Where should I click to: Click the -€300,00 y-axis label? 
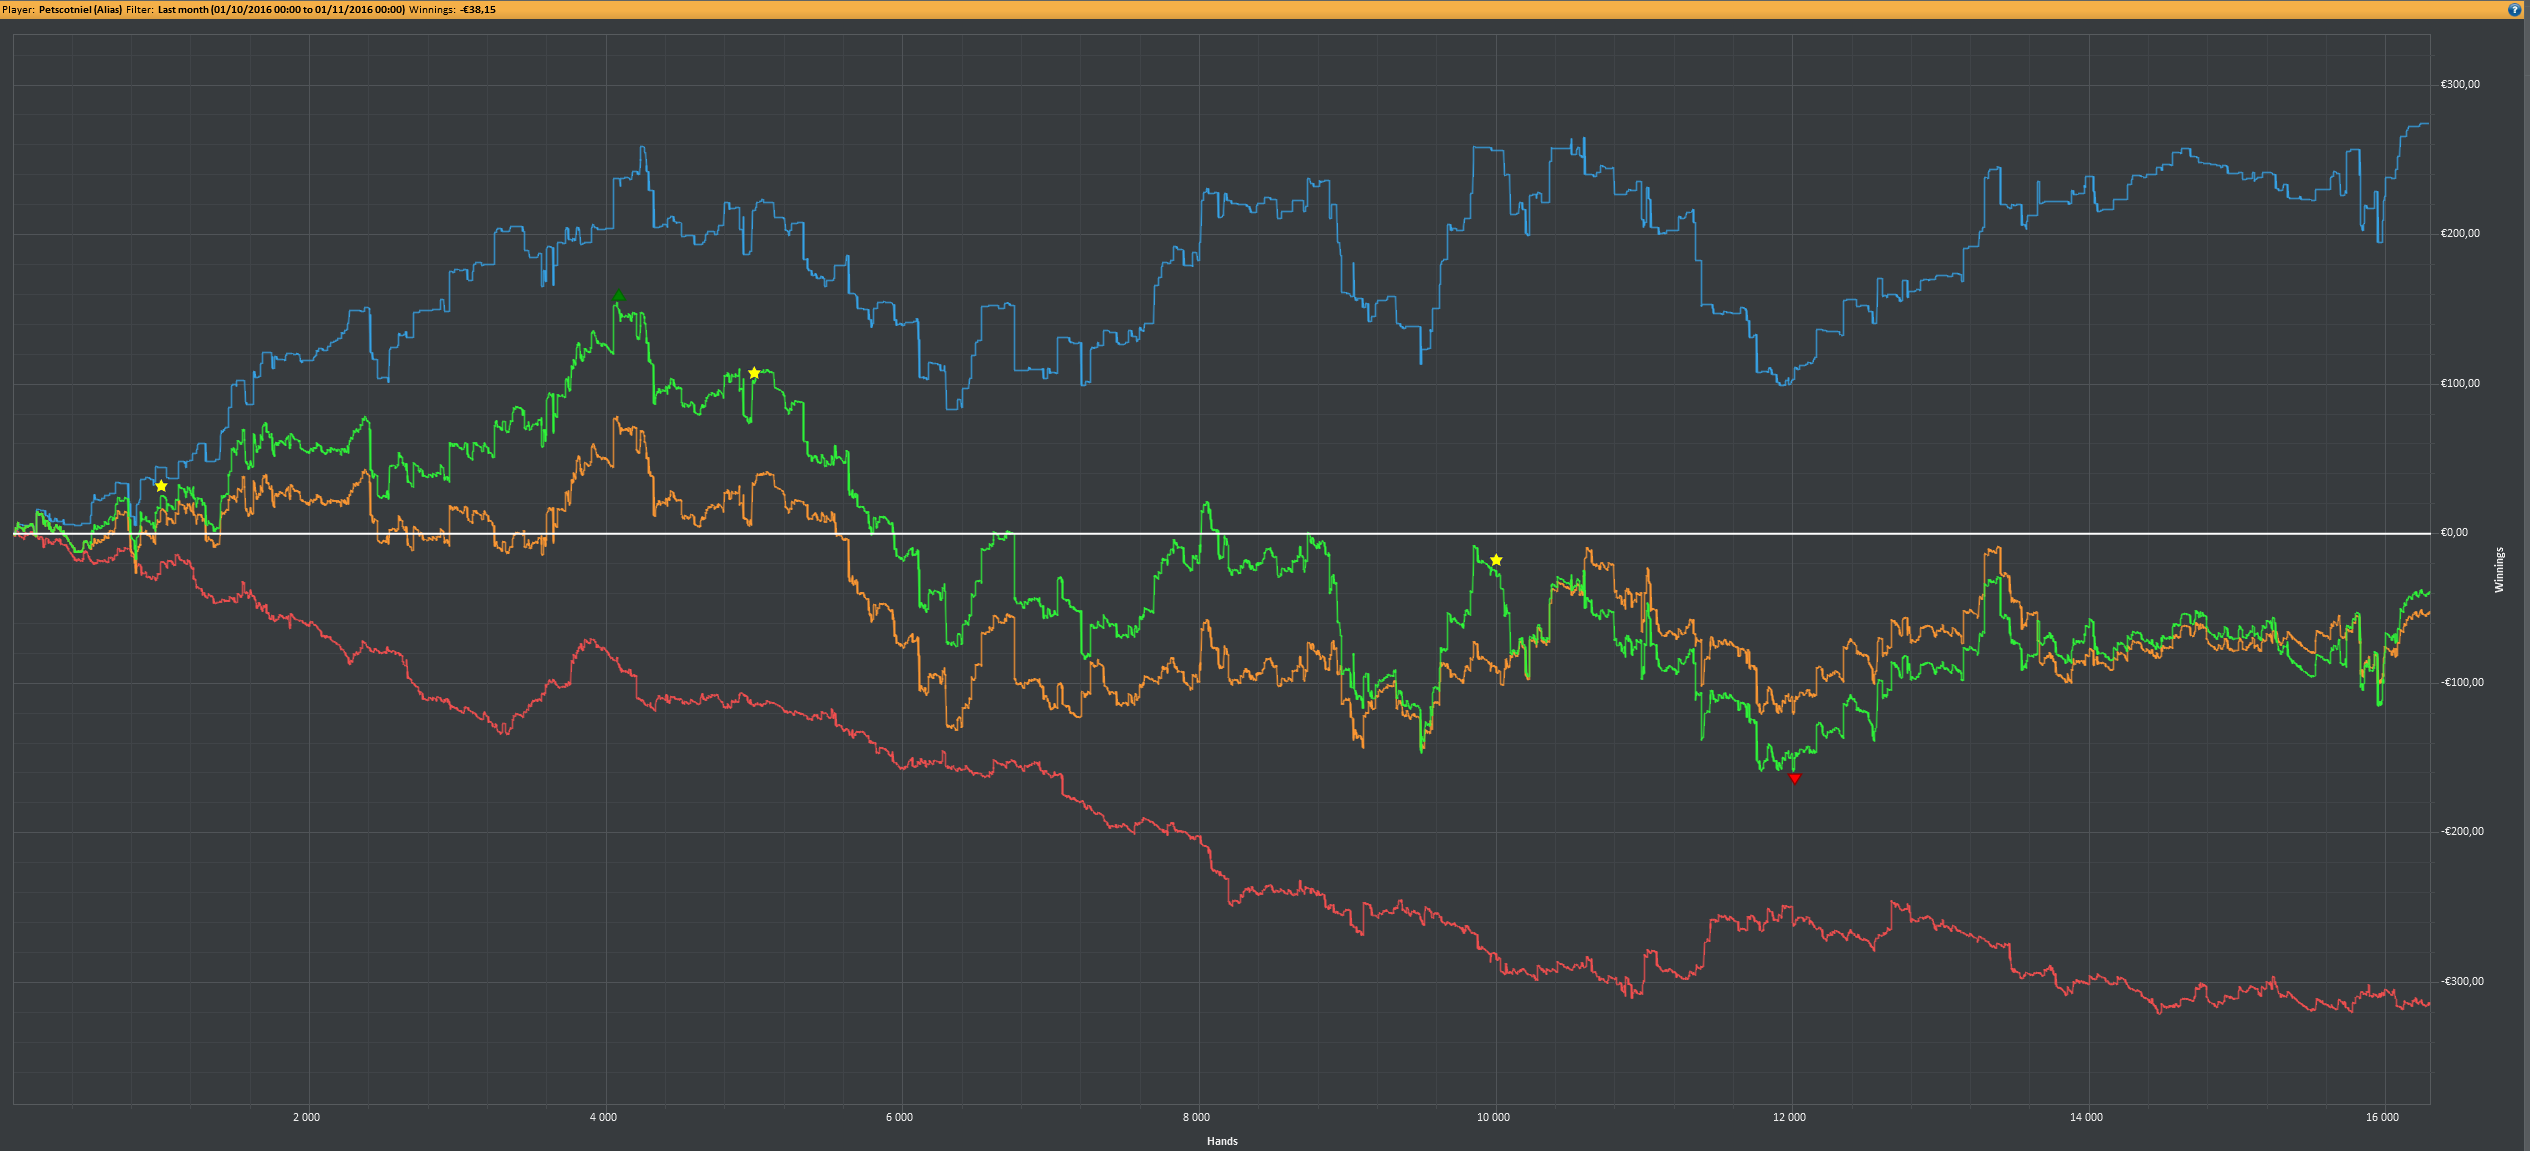(x=2461, y=981)
